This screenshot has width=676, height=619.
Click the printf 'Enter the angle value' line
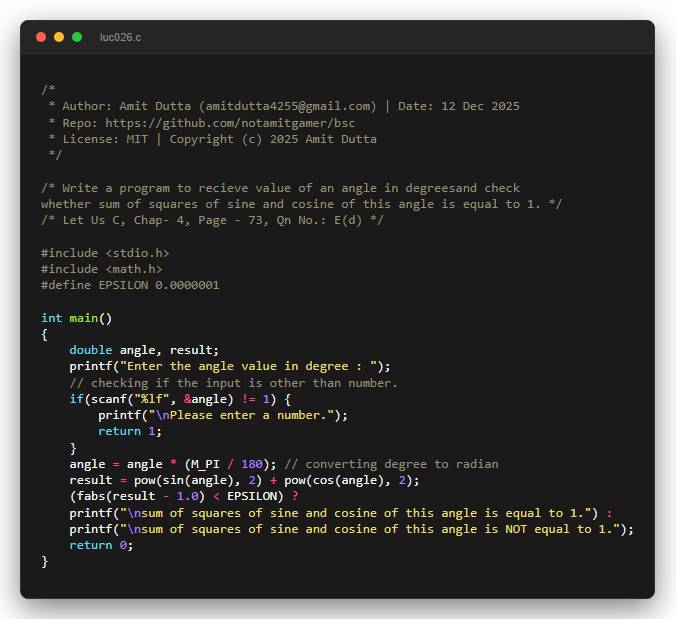pos(230,366)
